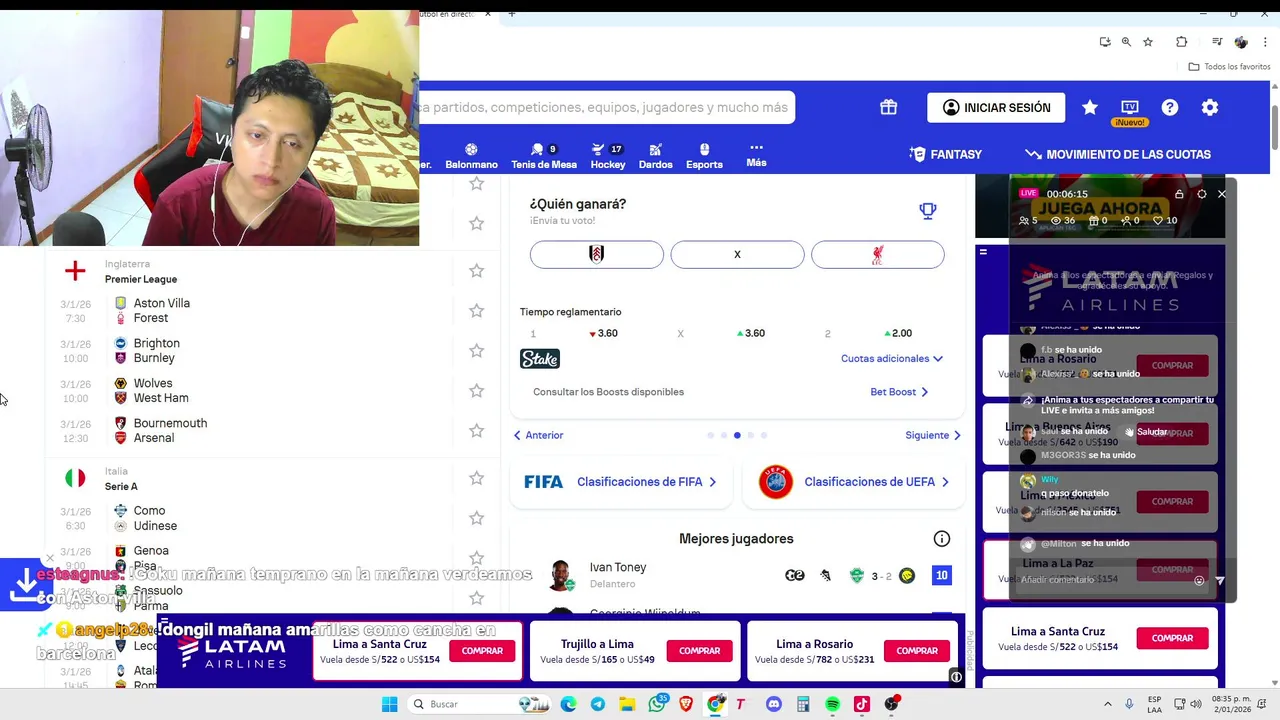
Task: Vote for the draw X option
Action: click(x=737, y=255)
